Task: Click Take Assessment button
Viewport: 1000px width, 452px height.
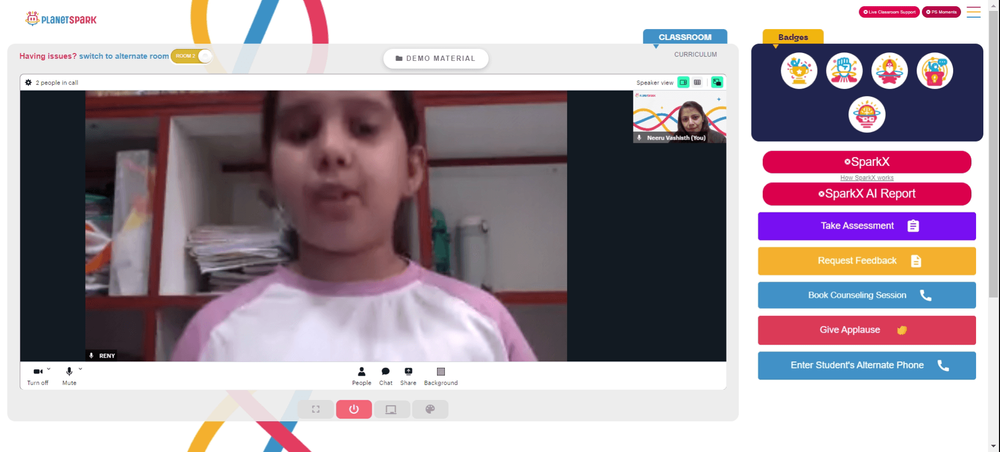Action: pos(867,226)
